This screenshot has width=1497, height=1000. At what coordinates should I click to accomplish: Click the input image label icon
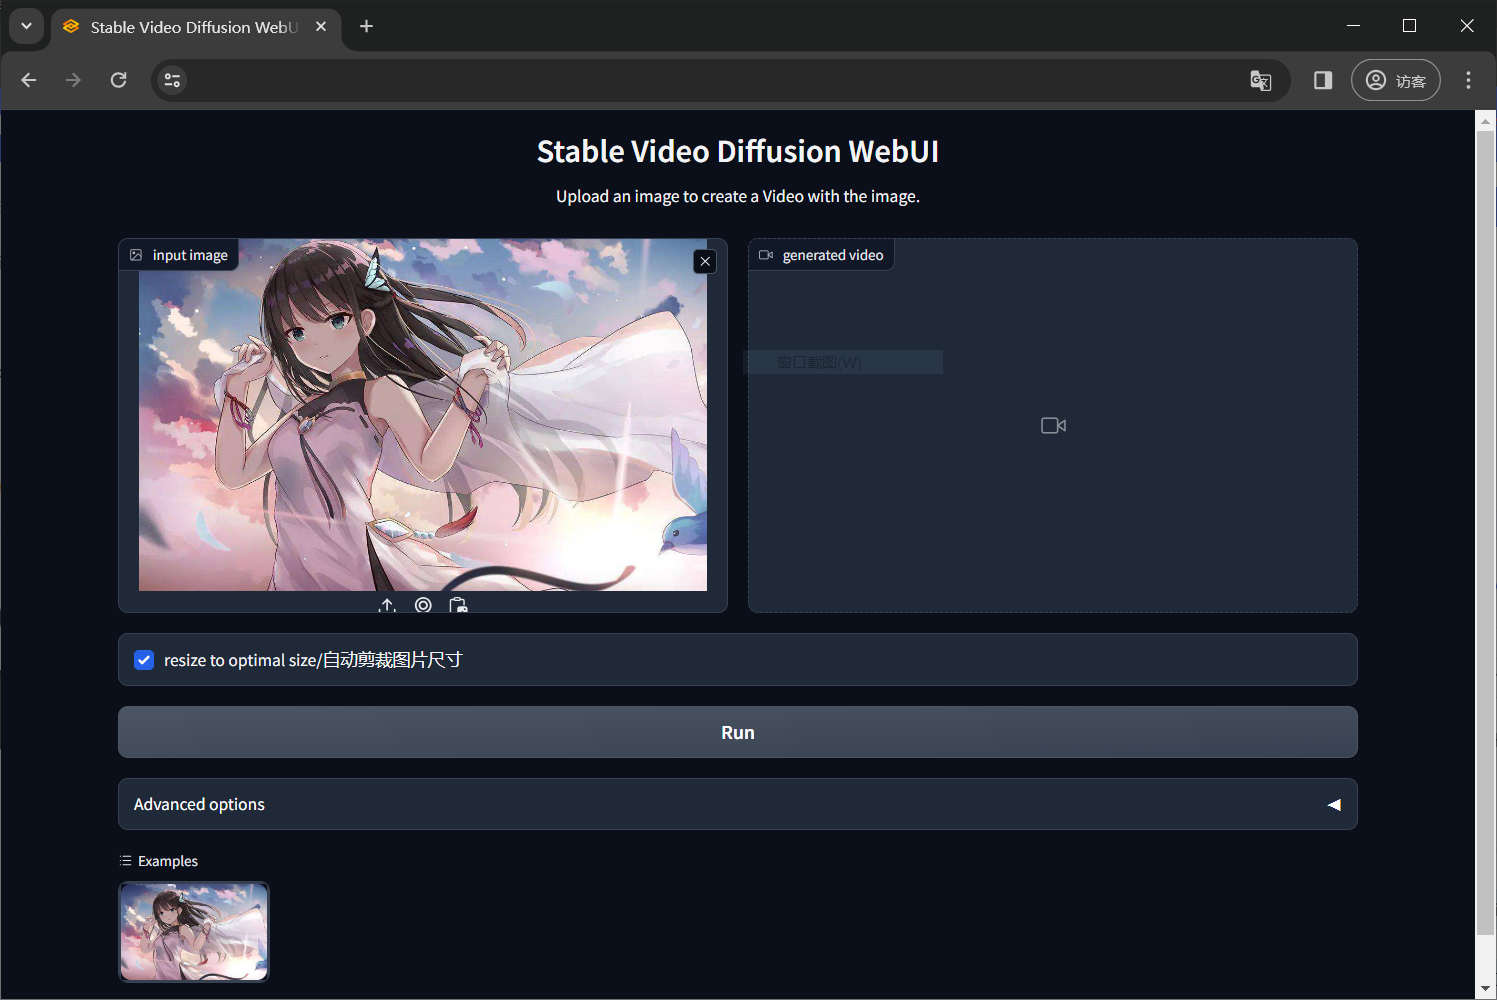point(136,255)
